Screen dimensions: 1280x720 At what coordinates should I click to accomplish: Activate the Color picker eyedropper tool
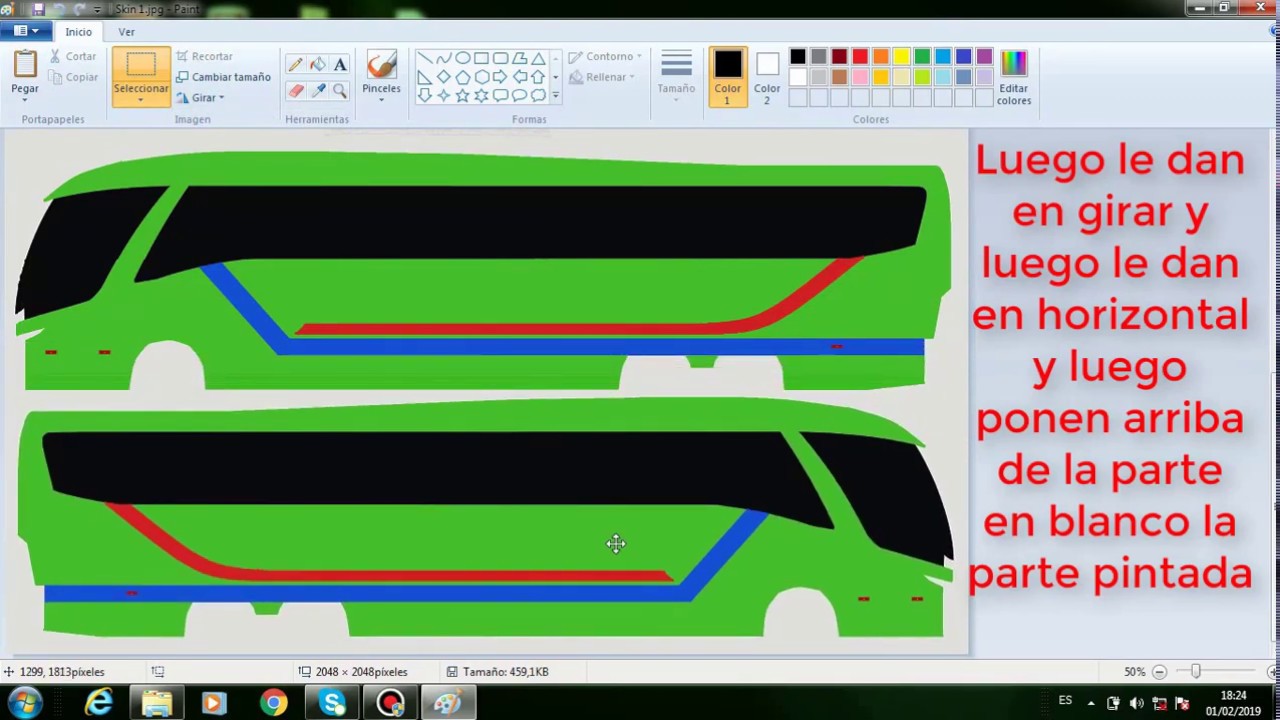318,91
